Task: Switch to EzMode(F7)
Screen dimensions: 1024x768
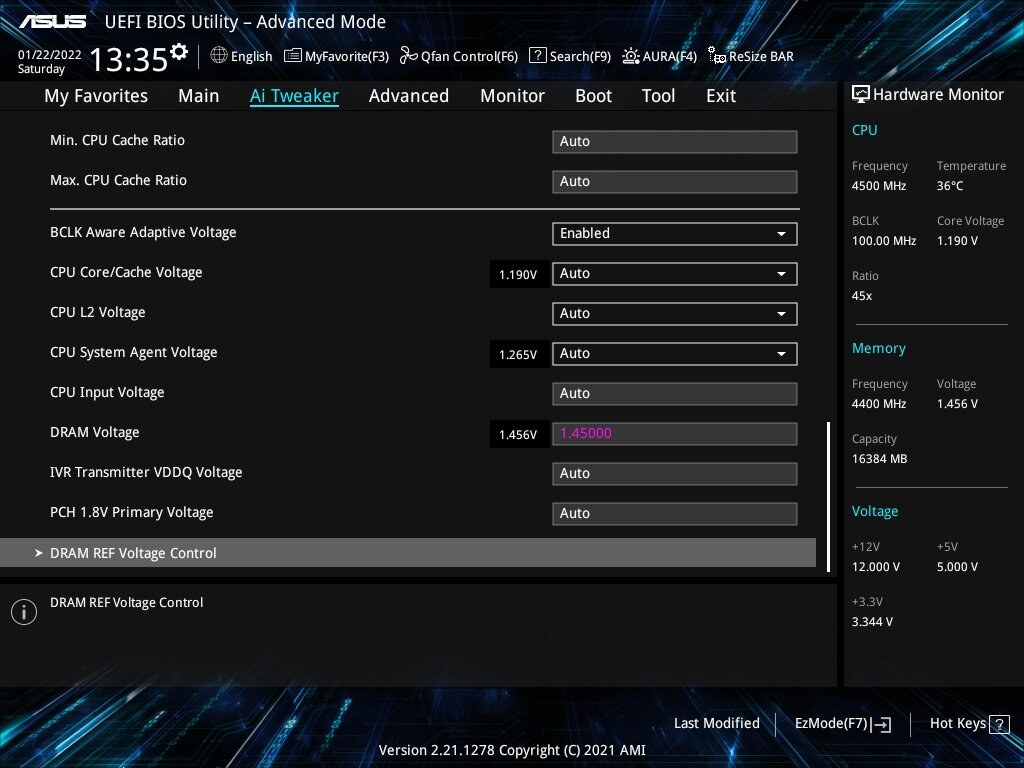Action: (842, 724)
